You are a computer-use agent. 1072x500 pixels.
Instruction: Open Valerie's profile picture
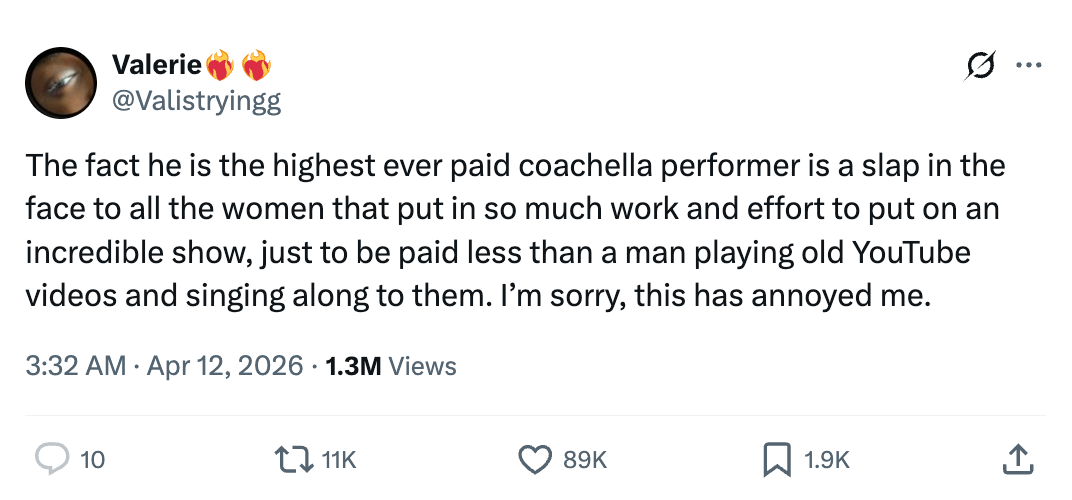tap(61, 84)
